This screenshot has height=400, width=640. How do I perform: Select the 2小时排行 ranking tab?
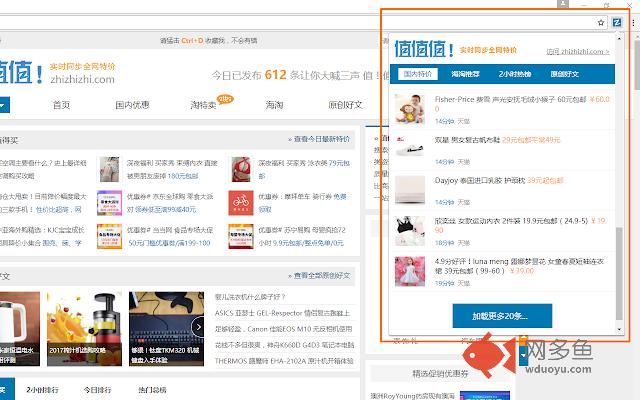(x=42, y=390)
